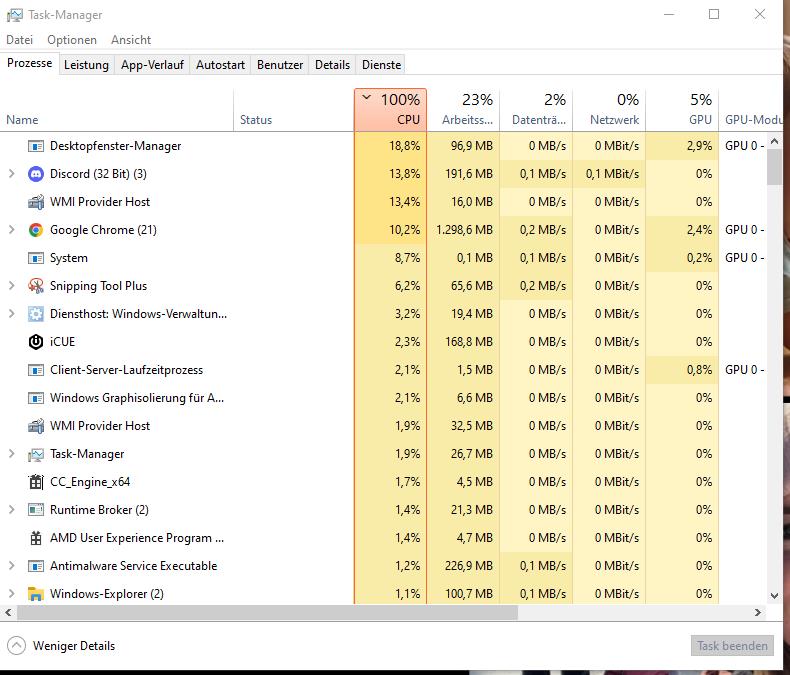Open the Optionen menu
Viewport: 790px width, 675px height.
click(72, 40)
